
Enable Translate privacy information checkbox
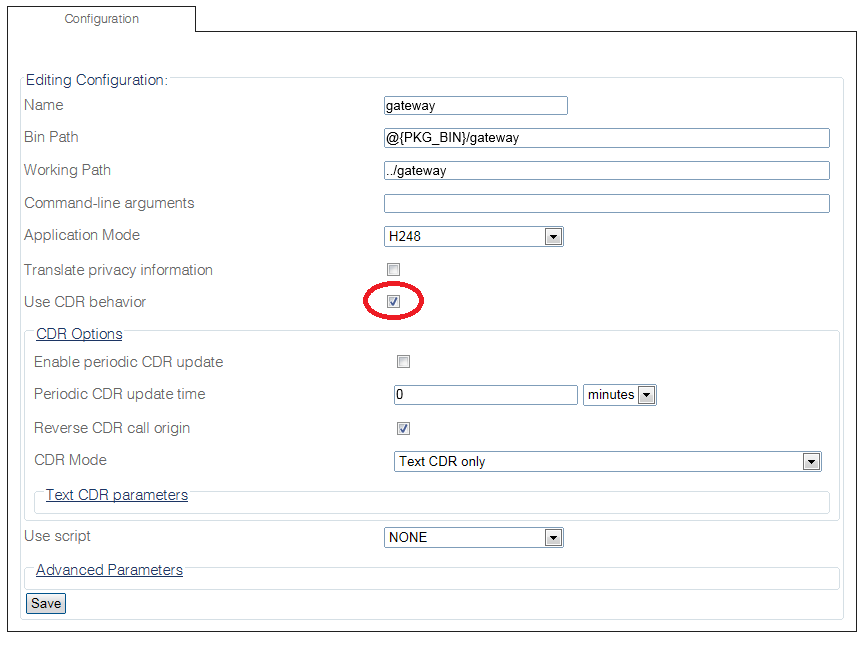[394, 270]
